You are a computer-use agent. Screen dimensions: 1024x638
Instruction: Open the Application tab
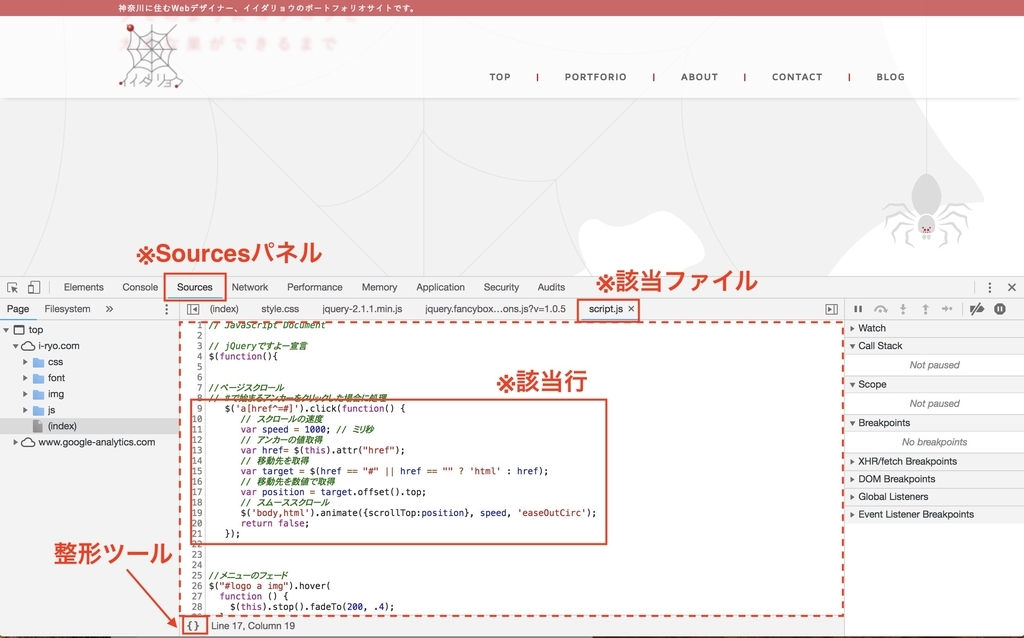(x=440, y=287)
